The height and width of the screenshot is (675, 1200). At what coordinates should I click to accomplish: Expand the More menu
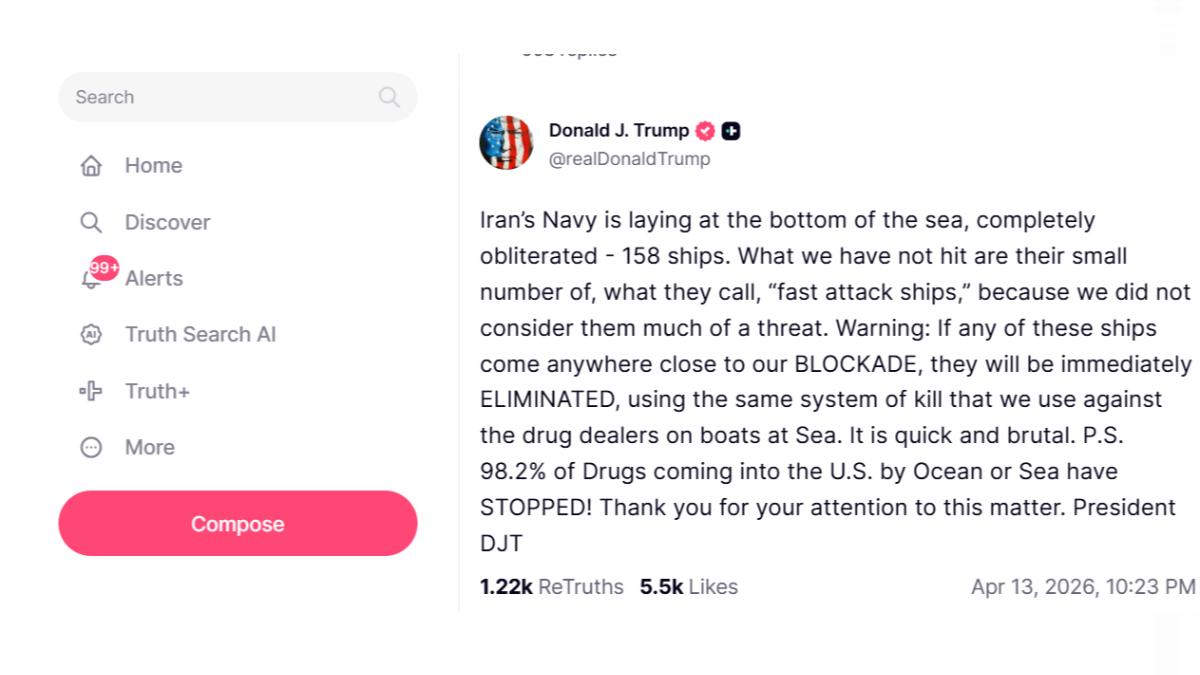click(x=150, y=447)
